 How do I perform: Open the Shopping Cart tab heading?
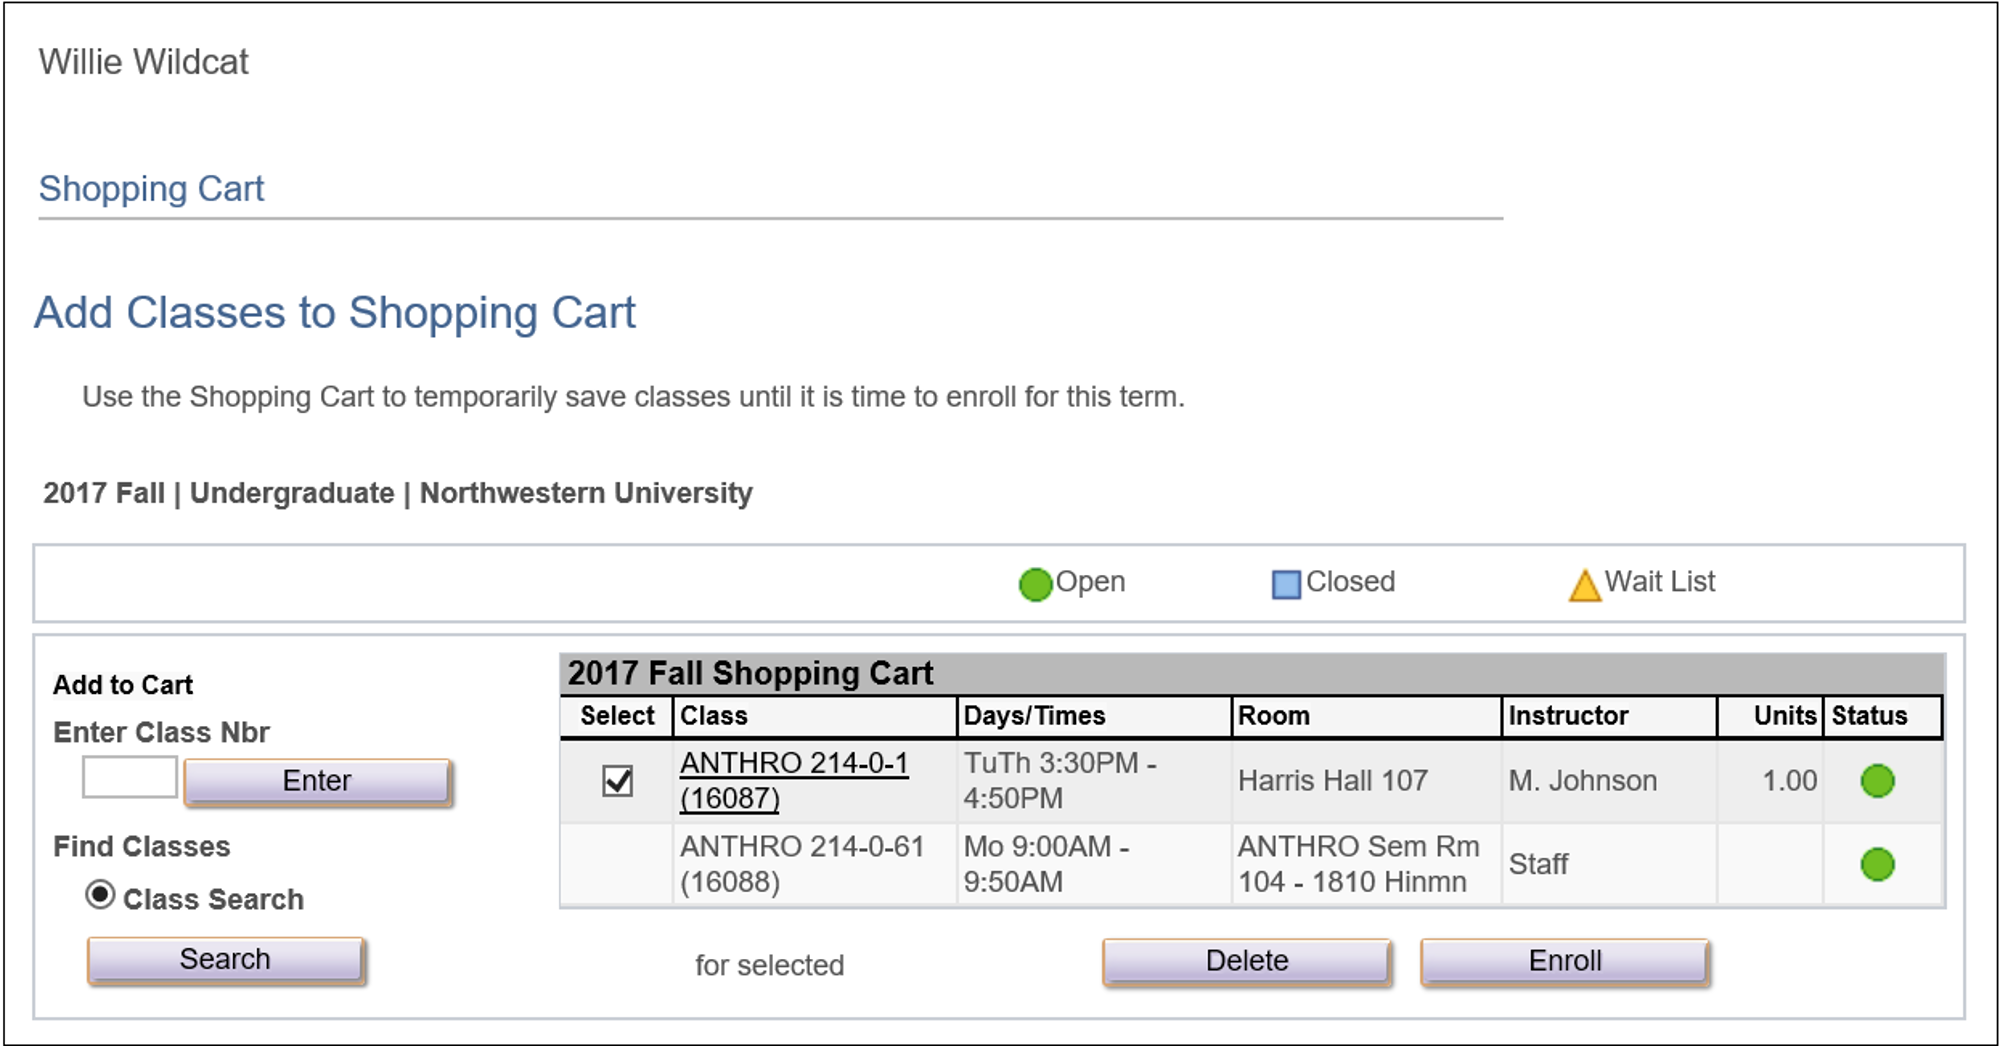point(151,189)
